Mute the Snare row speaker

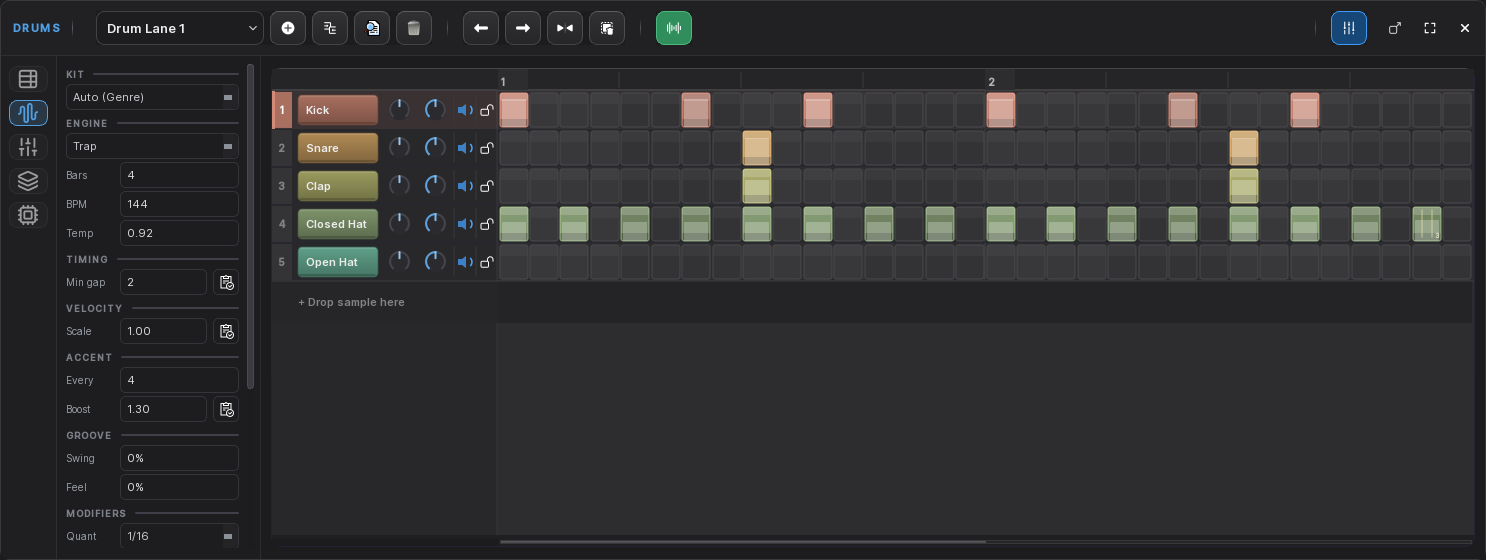(465, 148)
